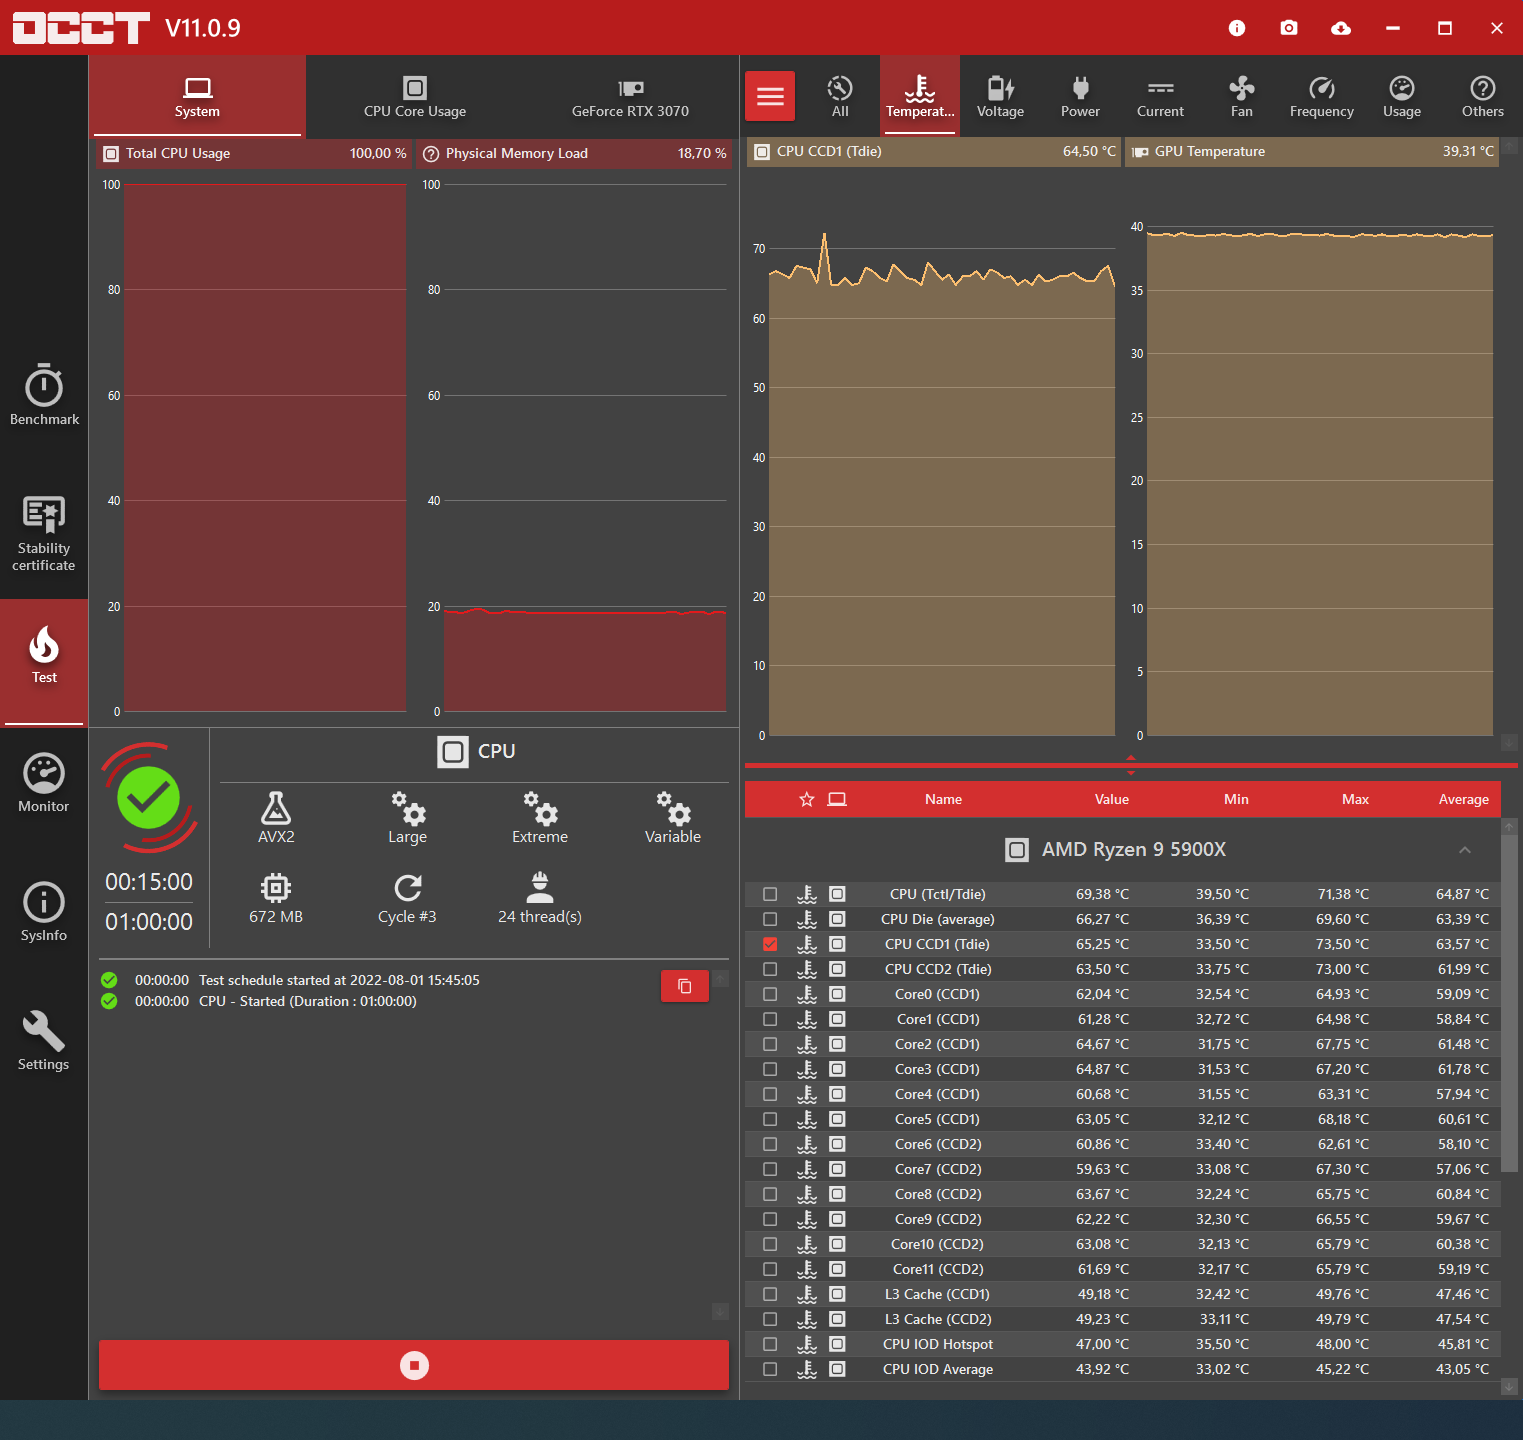Click the sensor list scroll down arrow
This screenshot has width=1523, height=1440.
[1510, 1386]
